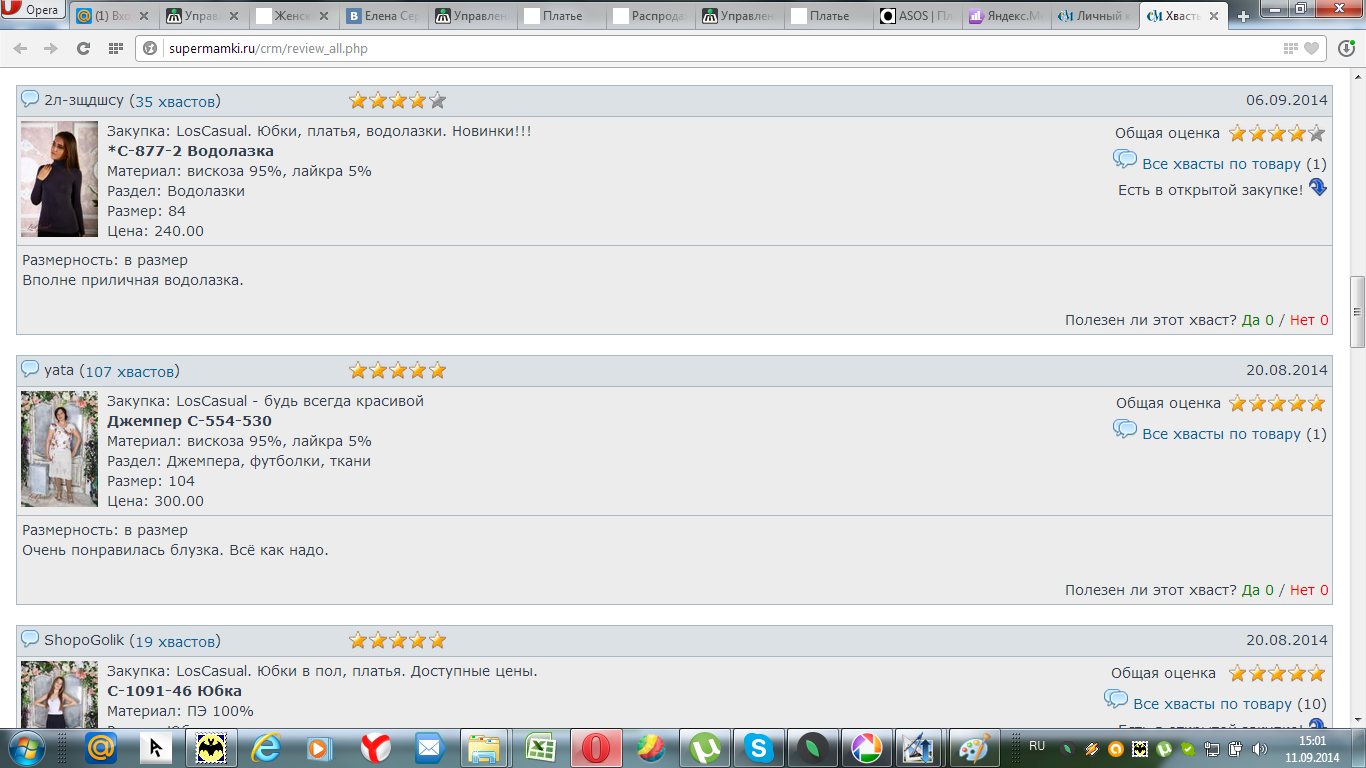The image size is (1366, 768).
Task: Click the comment bubble icon beside ShopoGolik
Action: click(30, 639)
